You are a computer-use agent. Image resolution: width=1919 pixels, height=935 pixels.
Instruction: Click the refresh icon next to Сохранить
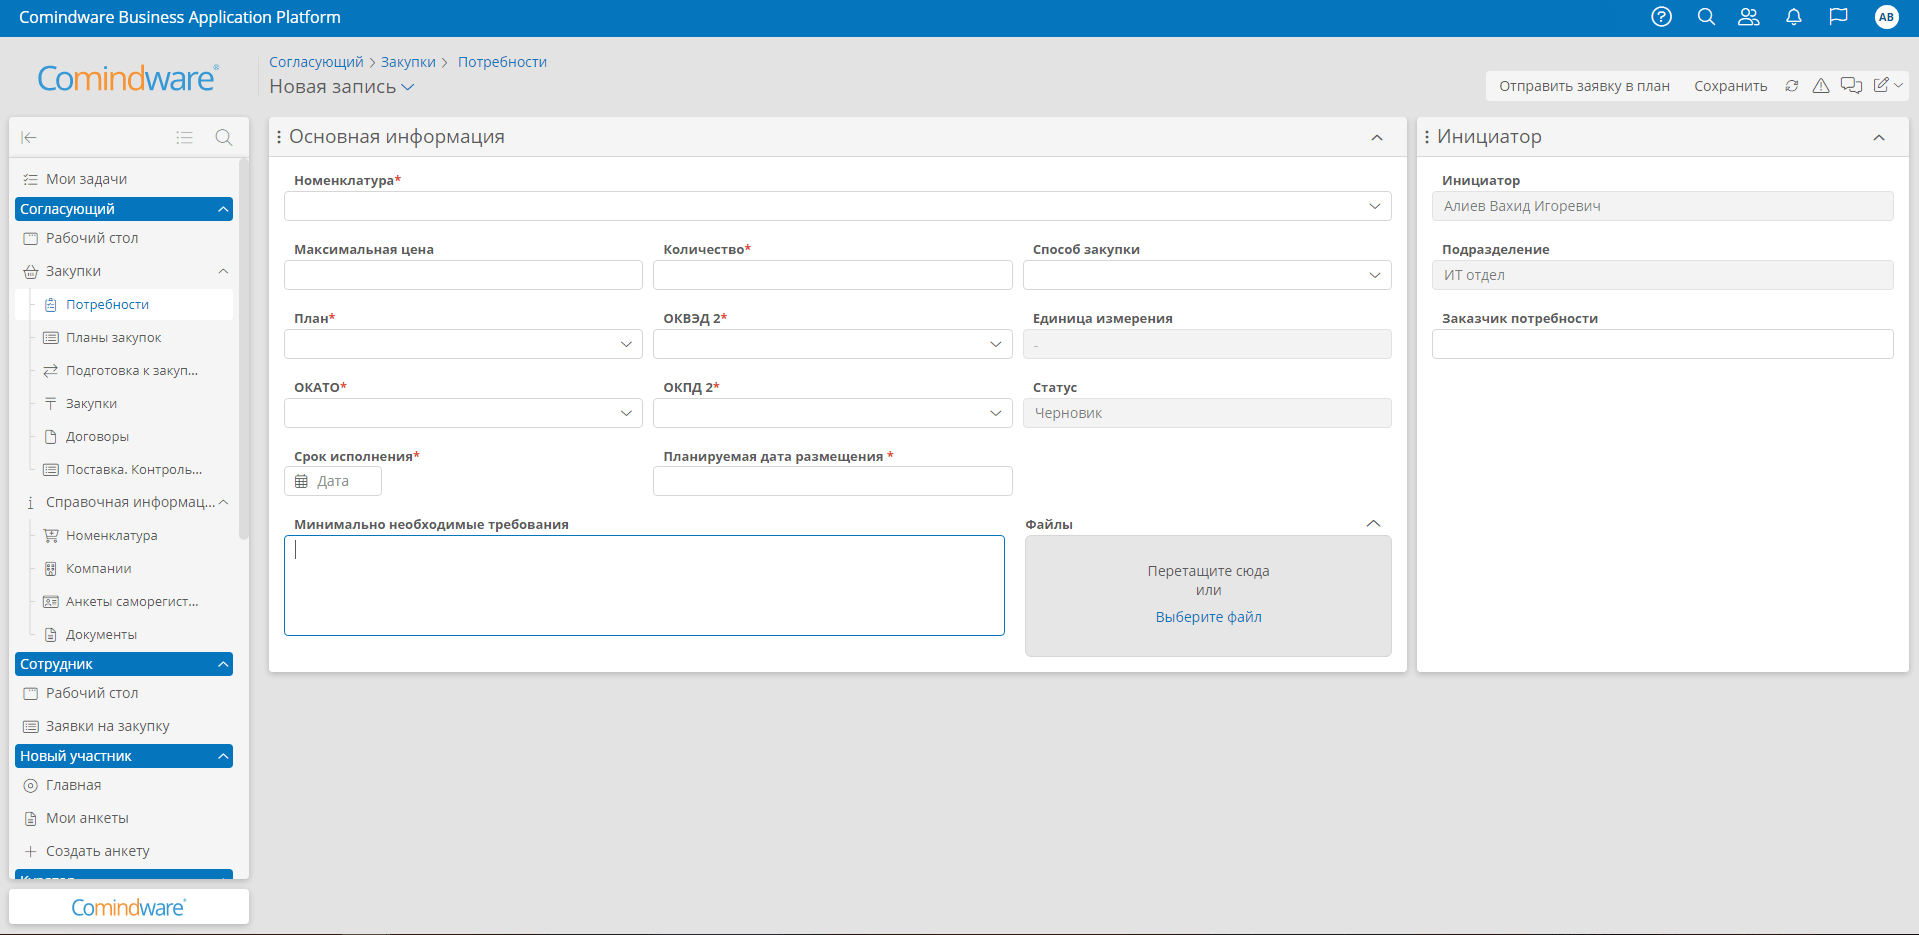(x=1792, y=86)
